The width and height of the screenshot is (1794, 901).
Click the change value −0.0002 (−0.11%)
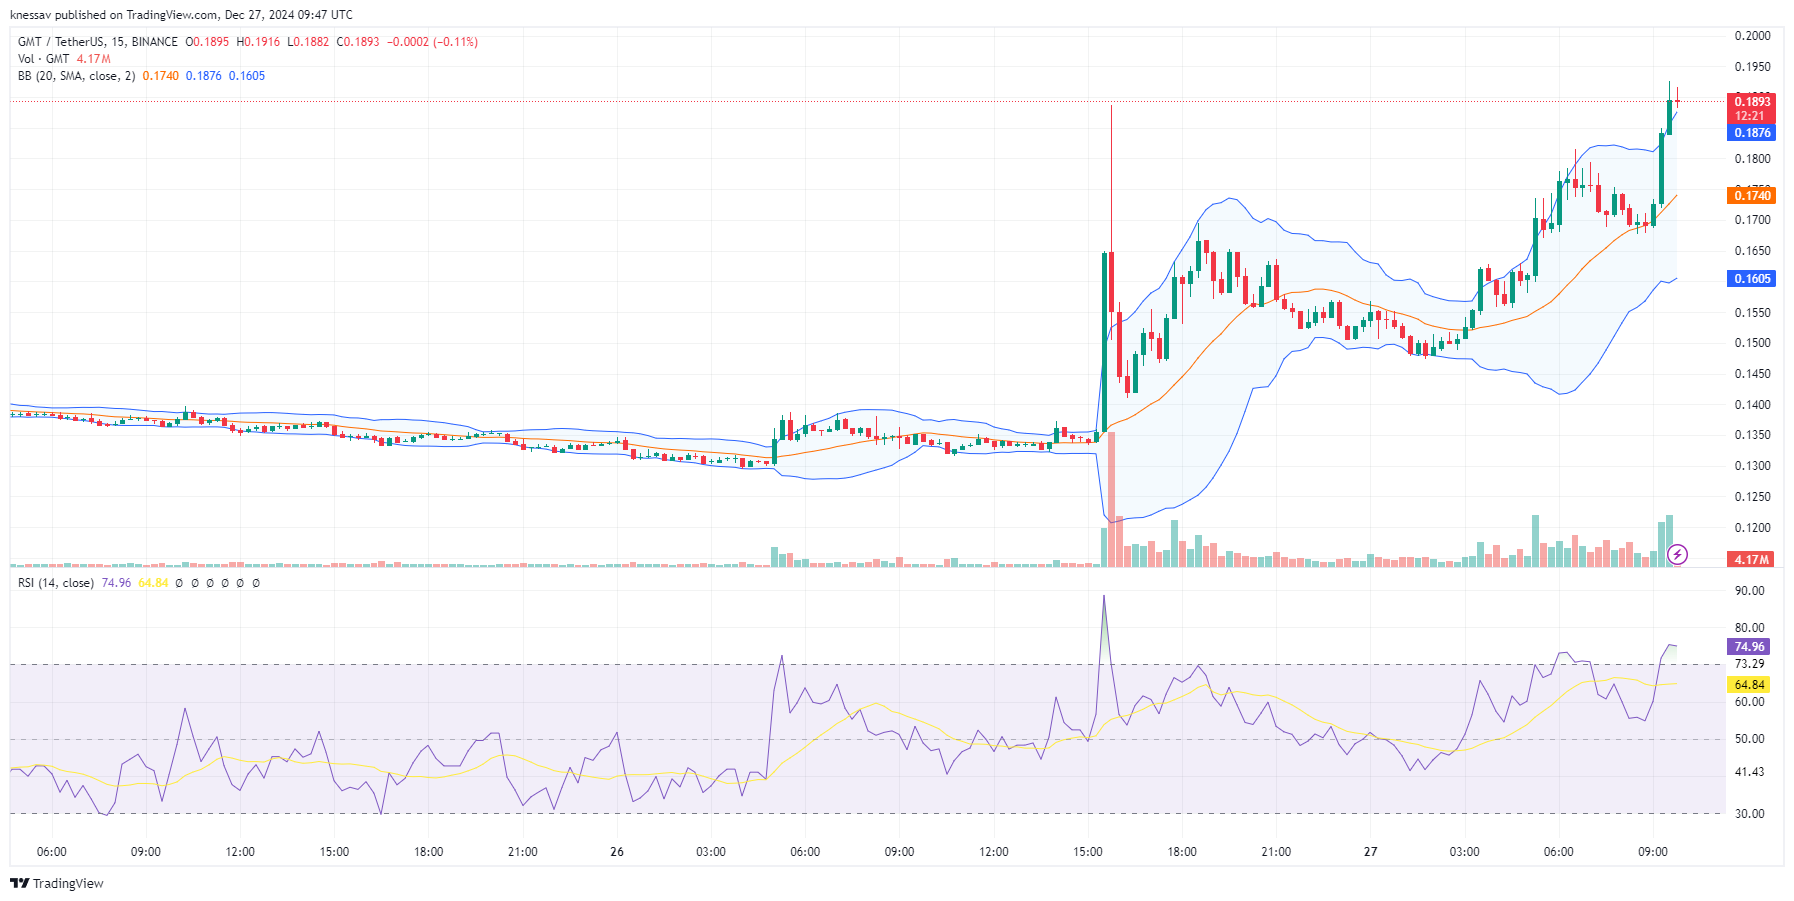click(433, 42)
